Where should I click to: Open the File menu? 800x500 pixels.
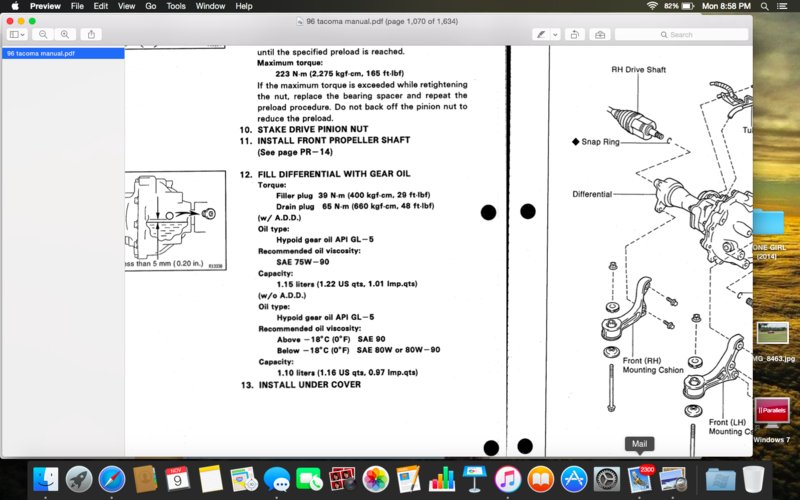[x=77, y=6]
